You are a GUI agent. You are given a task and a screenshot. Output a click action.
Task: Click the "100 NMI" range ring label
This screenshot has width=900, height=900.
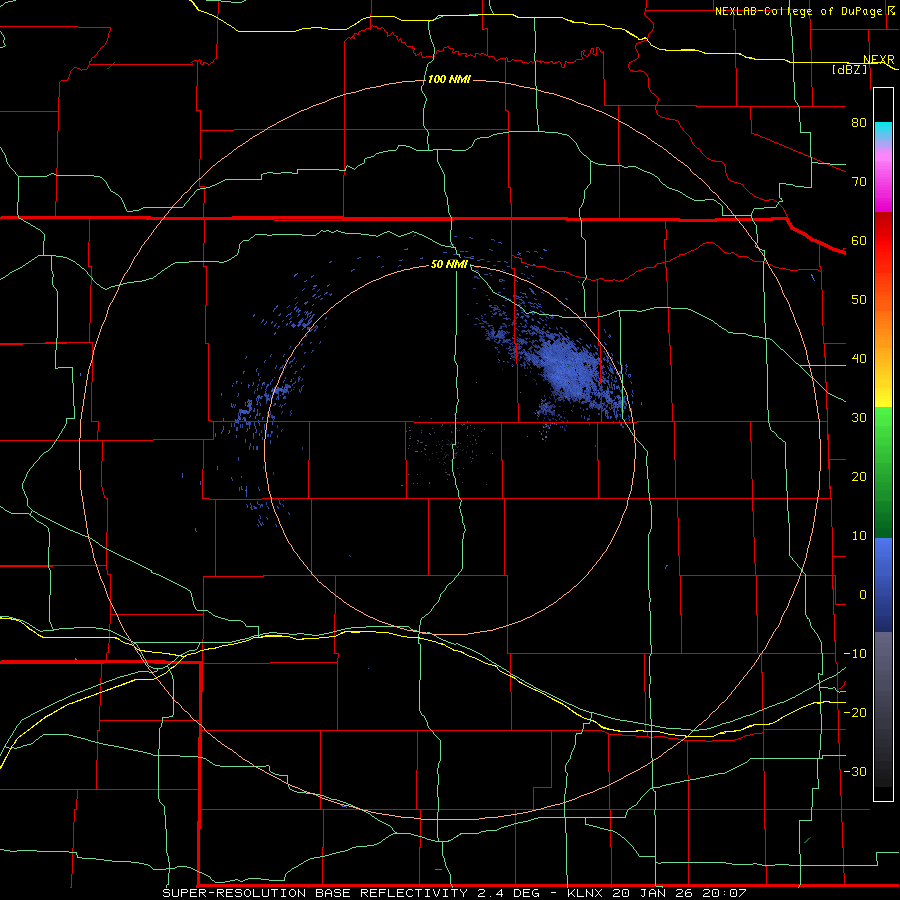pos(449,79)
